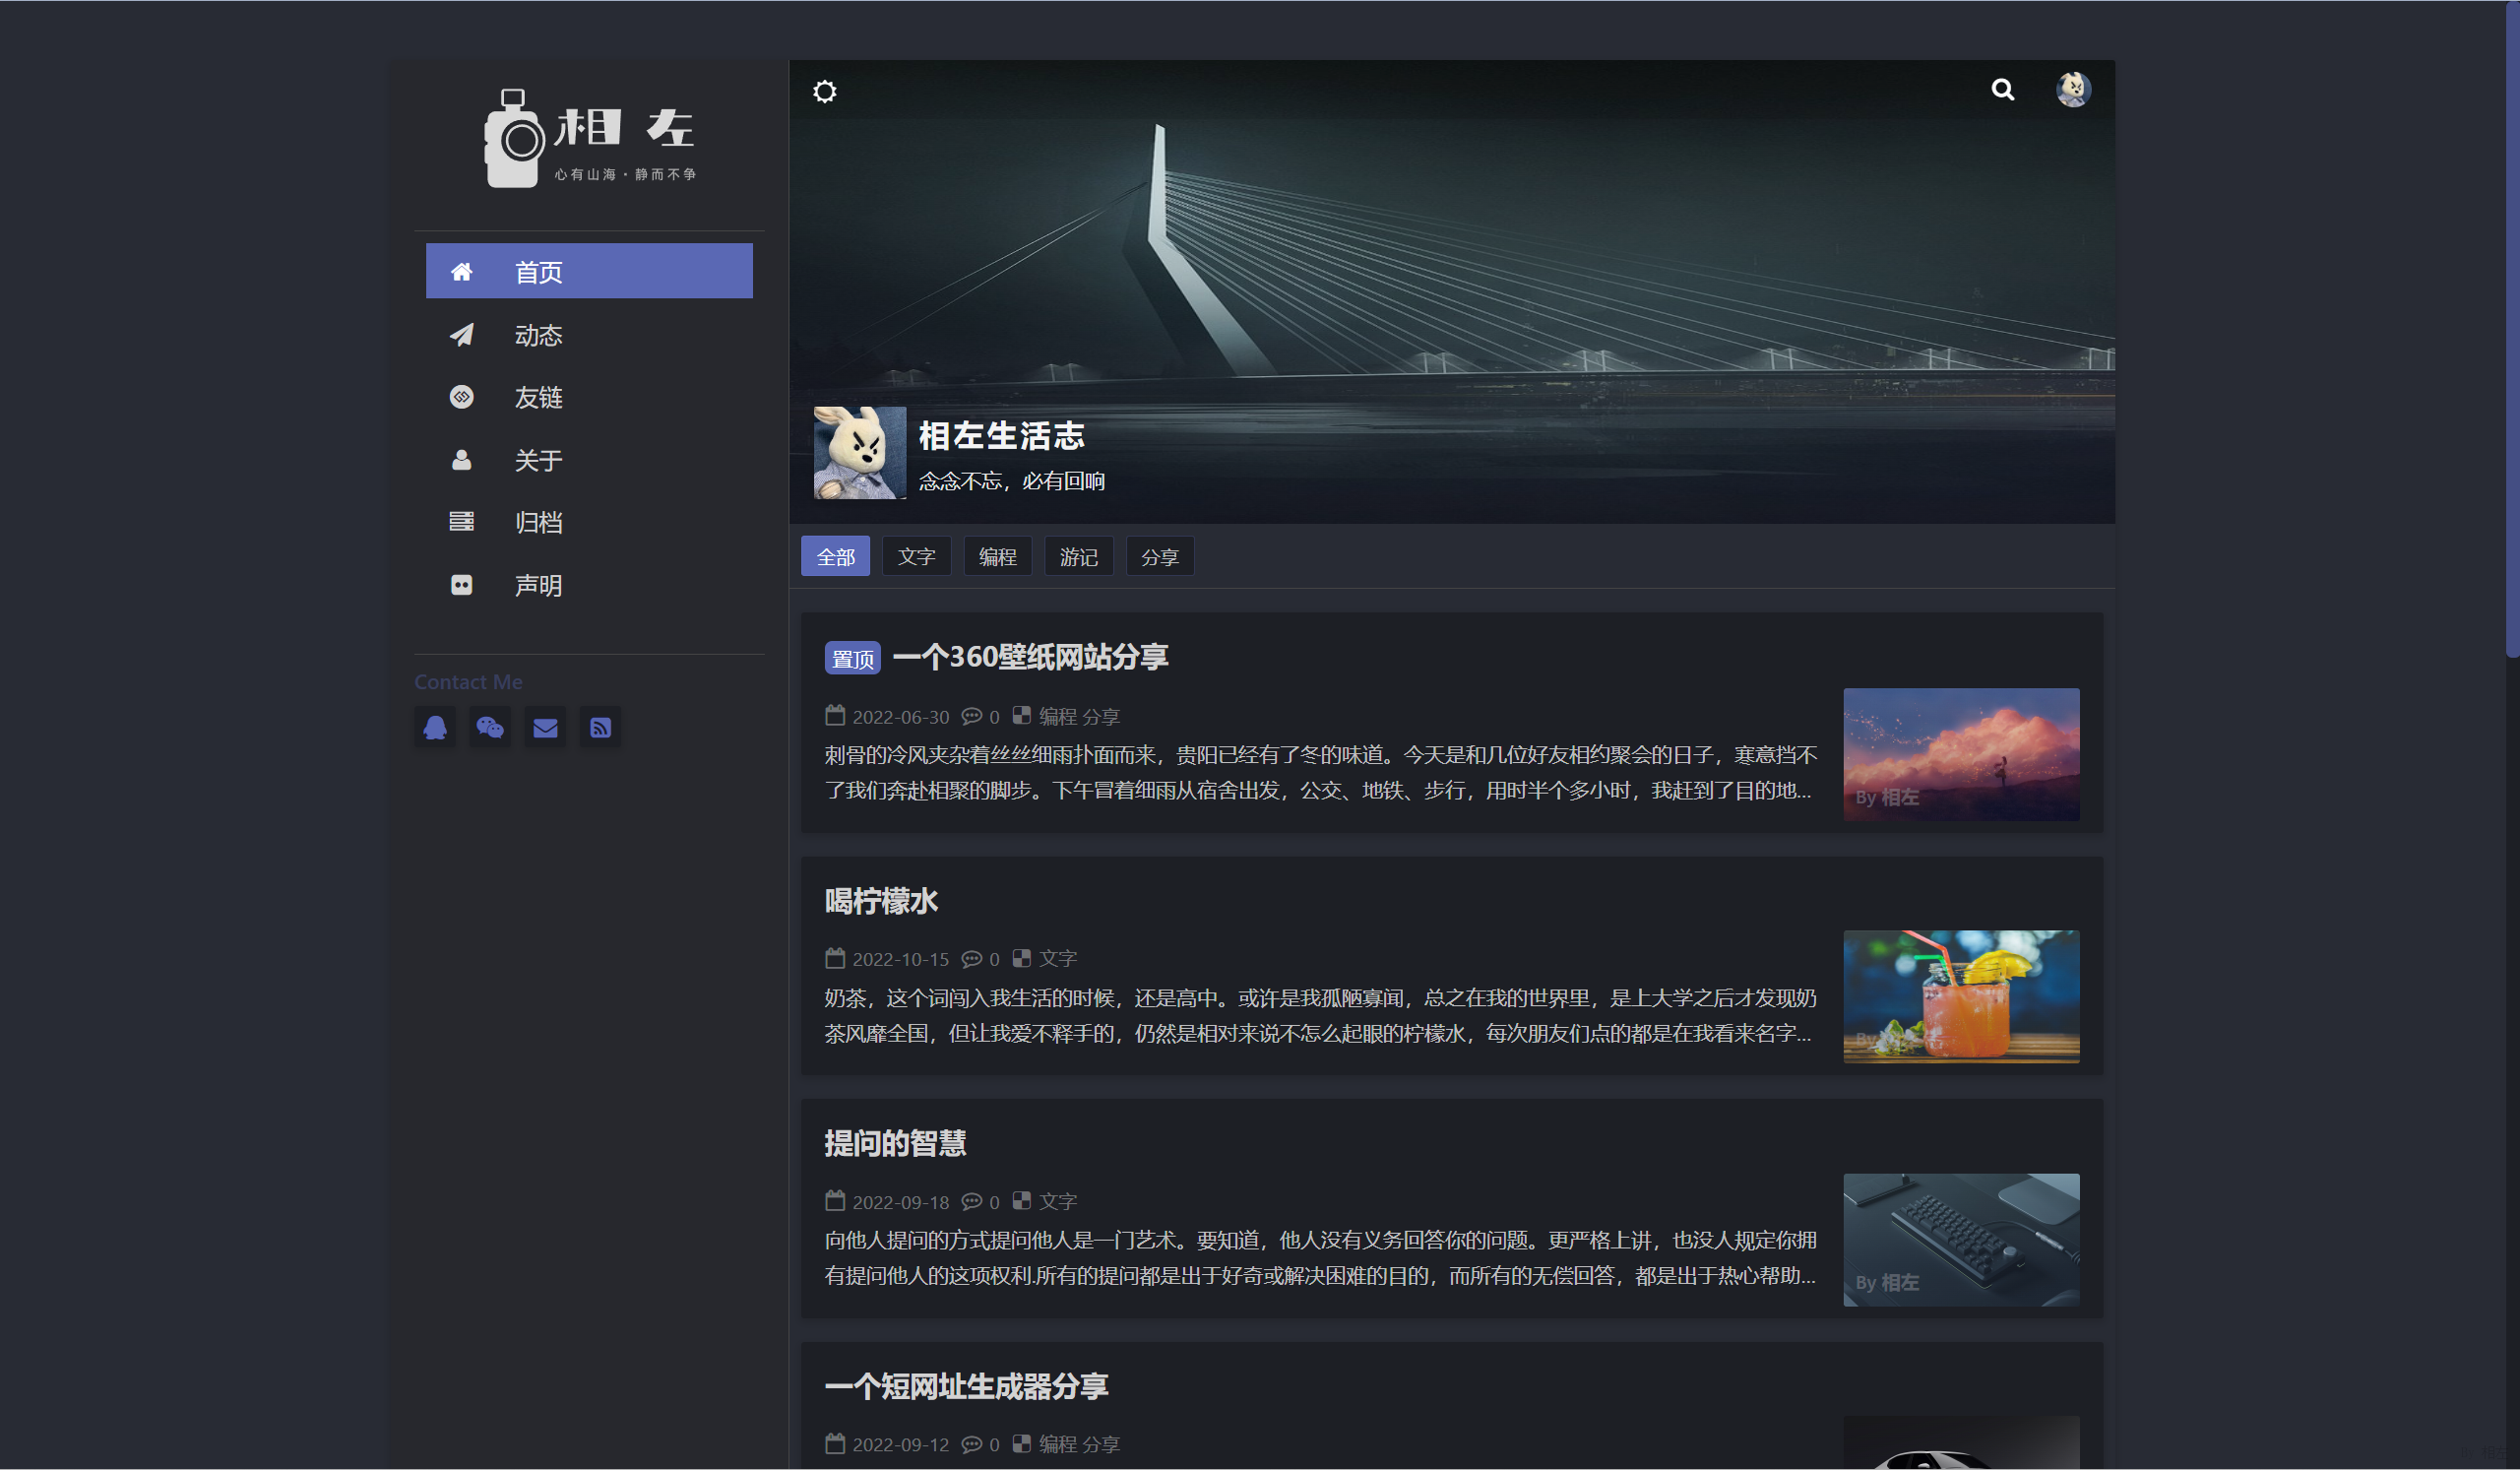2520x1470 pixels.
Task: Navigate to 关于 page
Action: [x=538, y=460]
